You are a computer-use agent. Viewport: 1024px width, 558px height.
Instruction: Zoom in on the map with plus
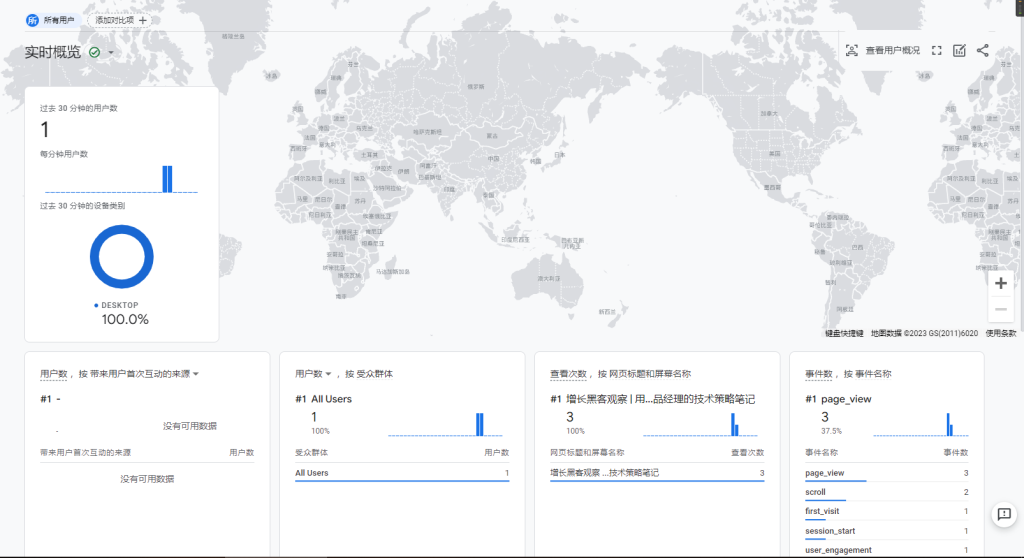(1001, 283)
